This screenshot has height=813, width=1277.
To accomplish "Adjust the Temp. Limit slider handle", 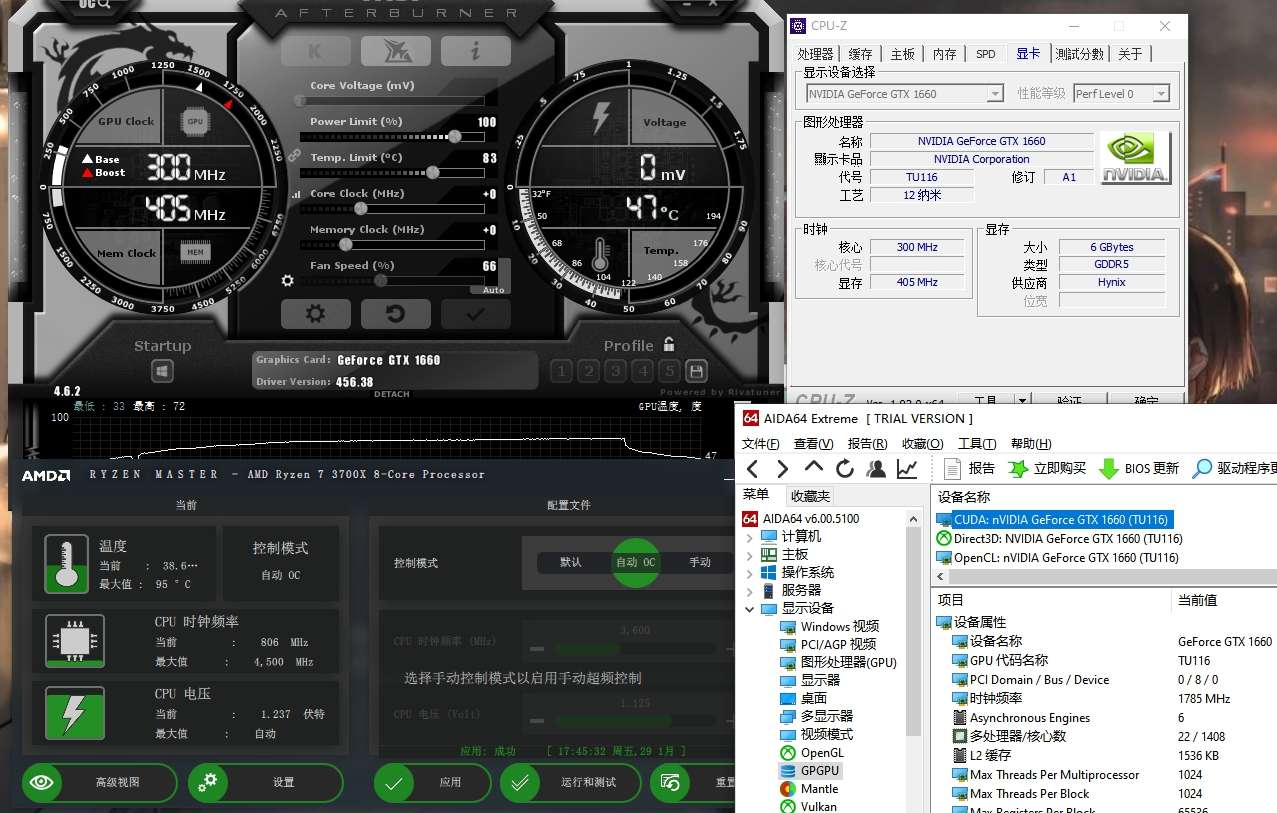I will (432, 172).
